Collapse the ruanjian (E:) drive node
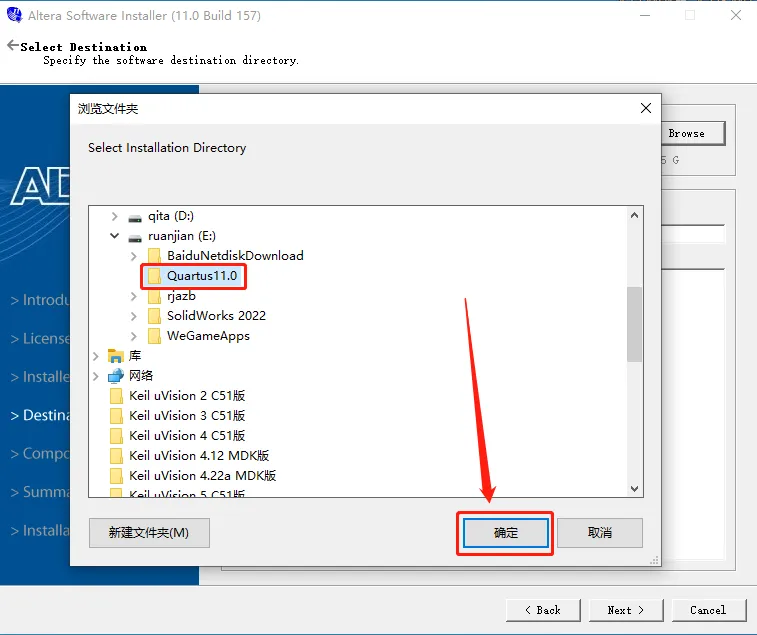The width and height of the screenshot is (757, 635). tap(114, 236)
